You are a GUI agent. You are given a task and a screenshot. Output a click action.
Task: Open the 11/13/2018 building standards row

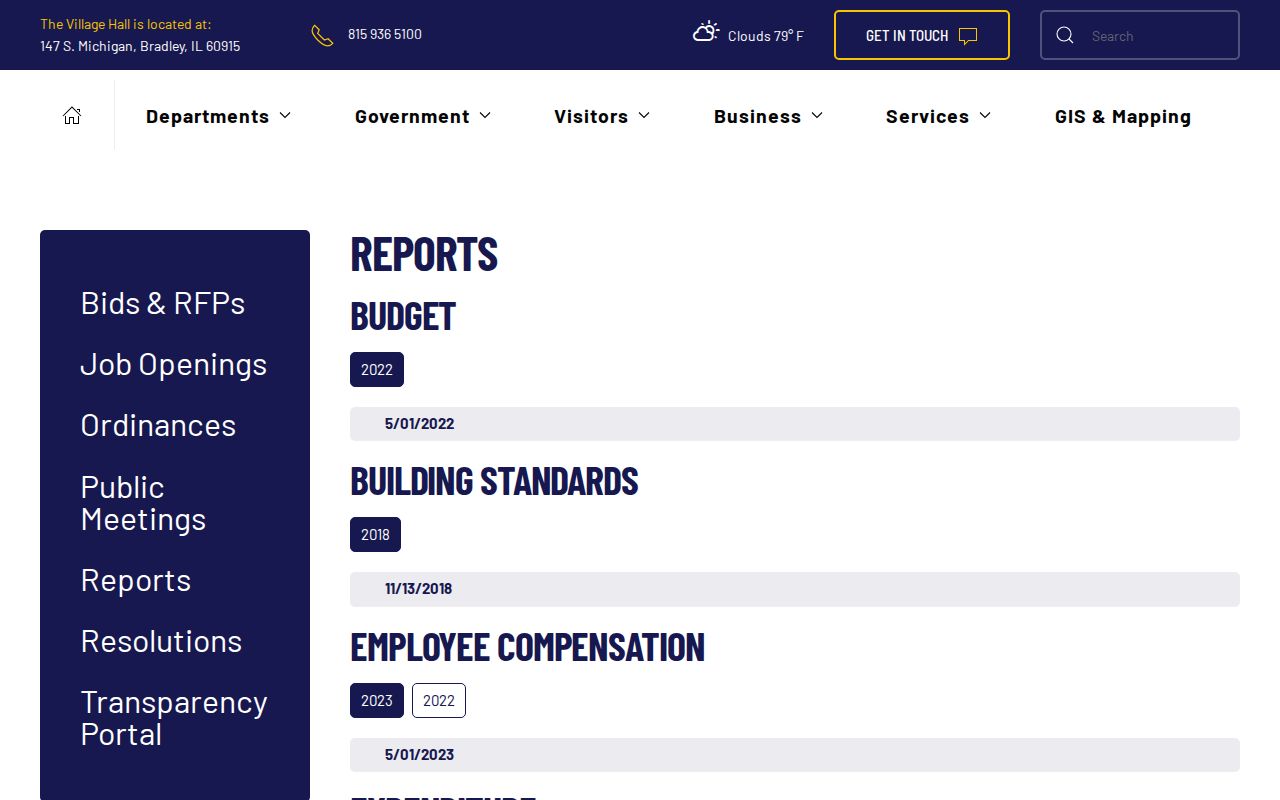click(795, 589)
